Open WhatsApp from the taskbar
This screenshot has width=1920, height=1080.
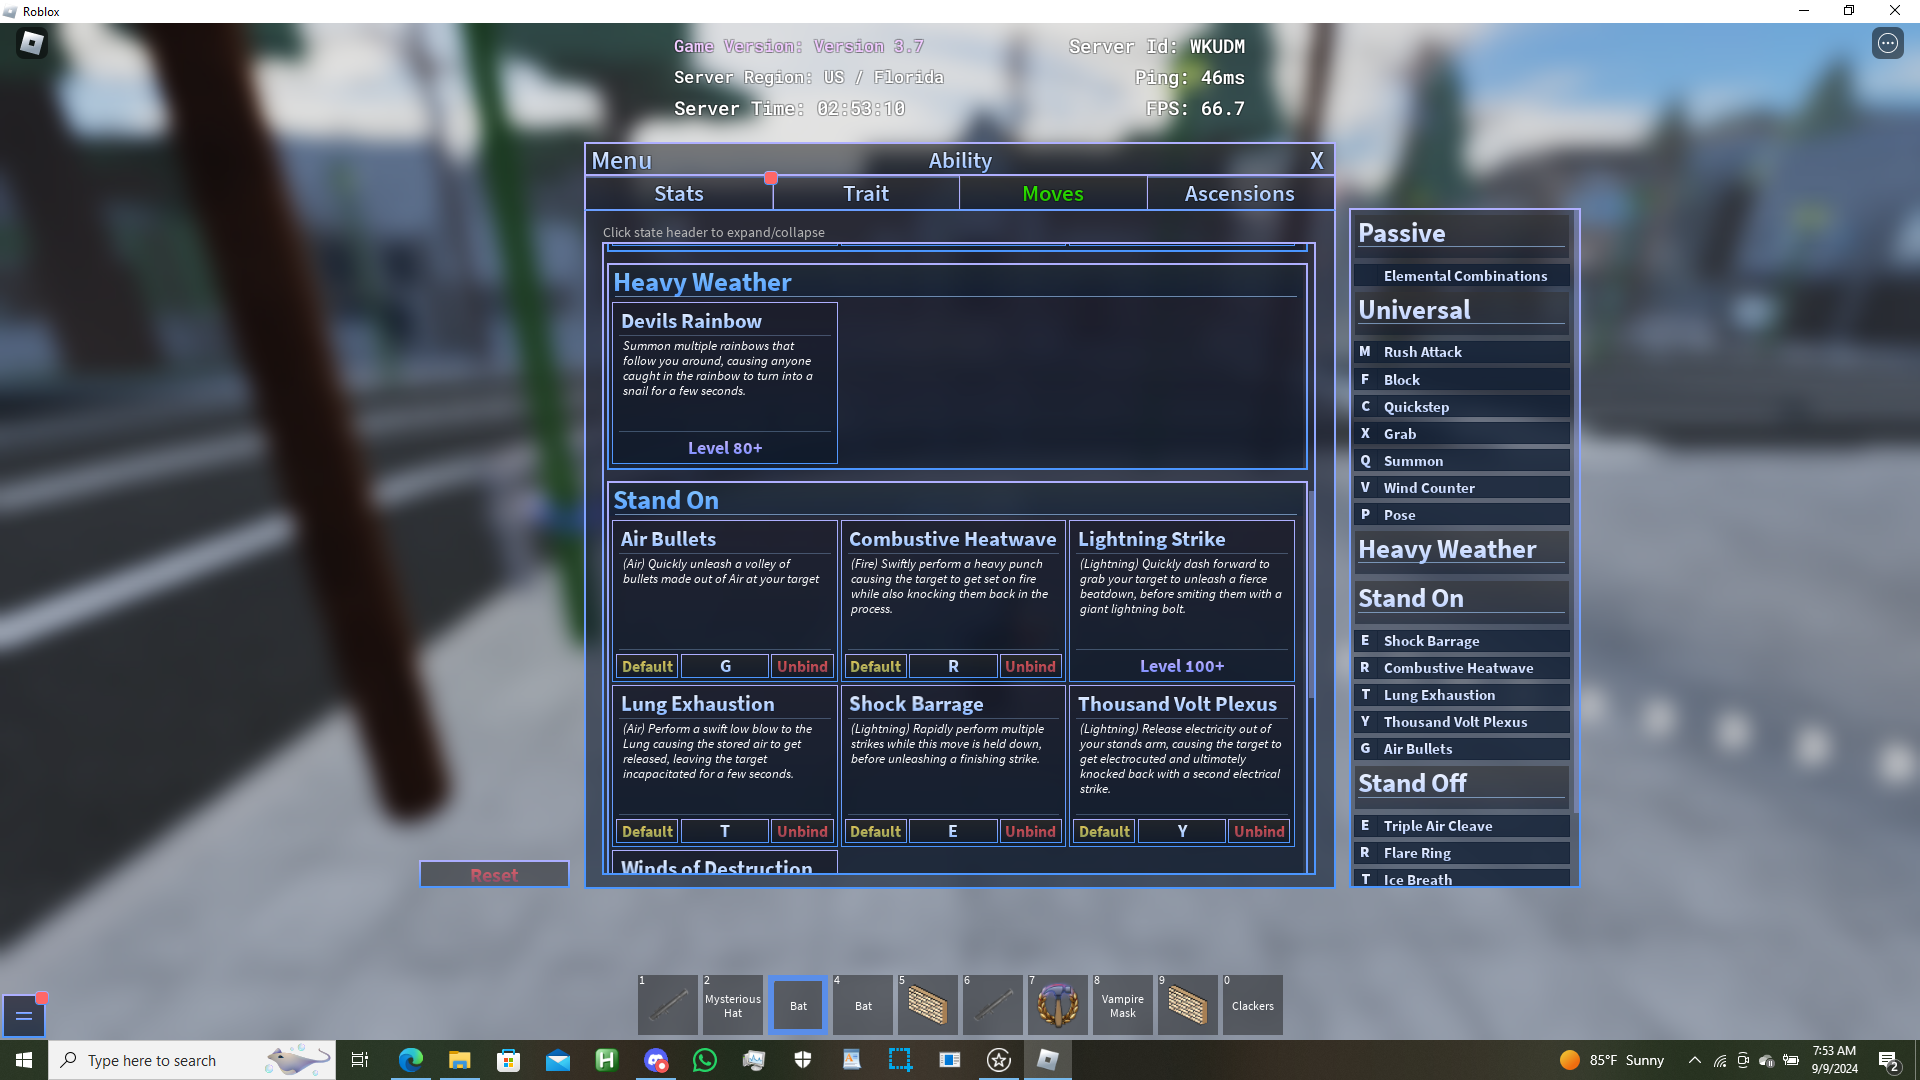pyautogui.click(x=705, y=1060)
